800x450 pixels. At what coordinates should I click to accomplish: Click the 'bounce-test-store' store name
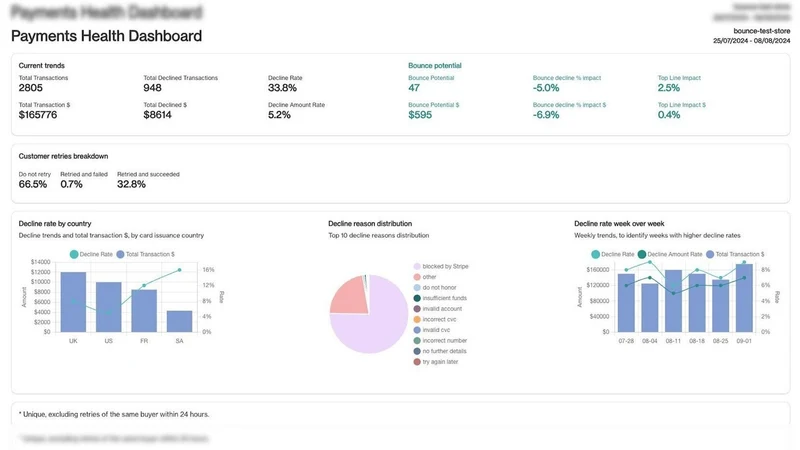pos(762,31)
